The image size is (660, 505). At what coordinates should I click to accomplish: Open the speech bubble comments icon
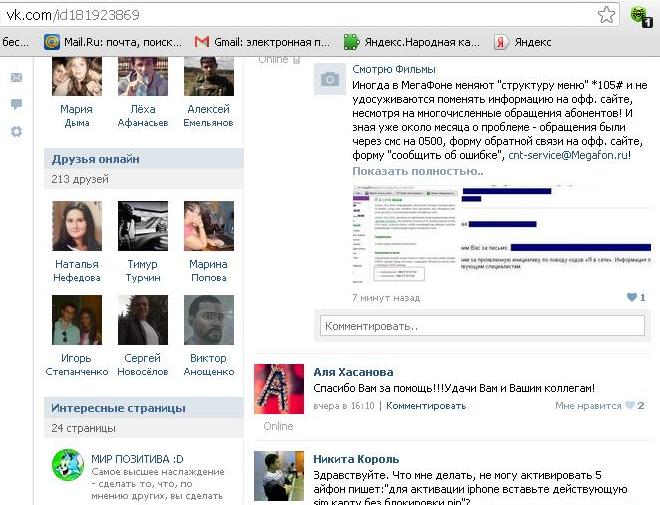16,104
